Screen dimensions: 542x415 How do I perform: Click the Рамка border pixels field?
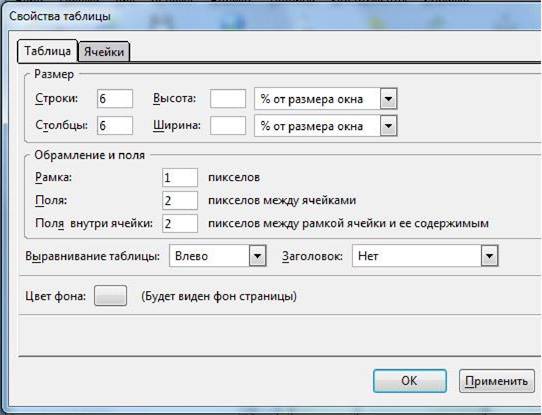[x=180, y=178]
